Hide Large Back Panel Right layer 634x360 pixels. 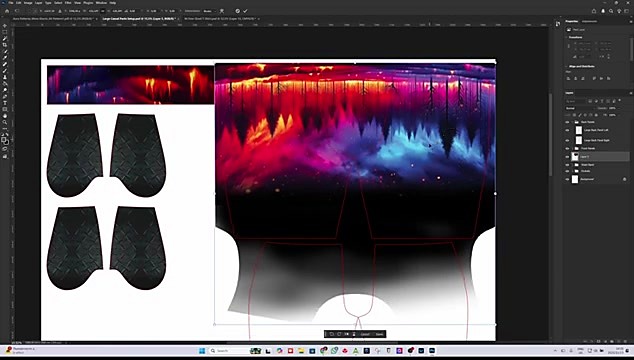click(567, 140)
